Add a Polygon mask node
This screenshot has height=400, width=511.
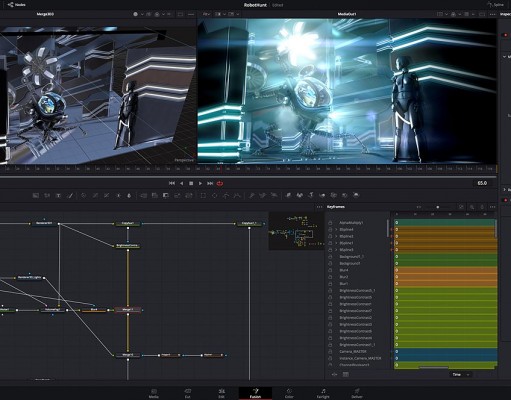pyautogui.click(x=226, y=195)
